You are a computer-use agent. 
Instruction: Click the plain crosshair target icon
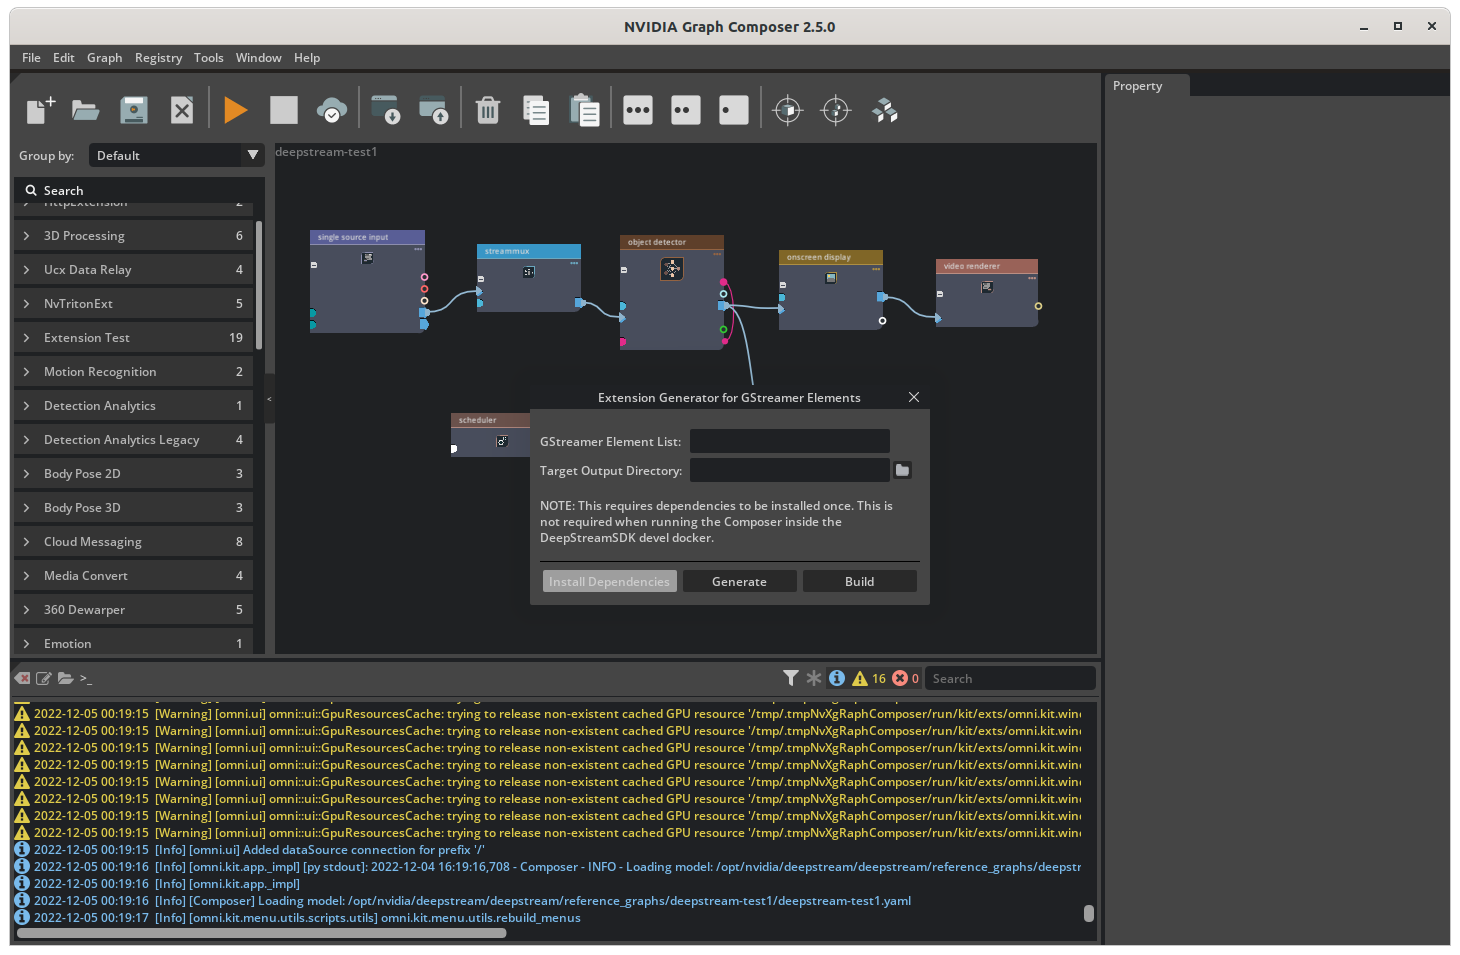click(836, 110)
